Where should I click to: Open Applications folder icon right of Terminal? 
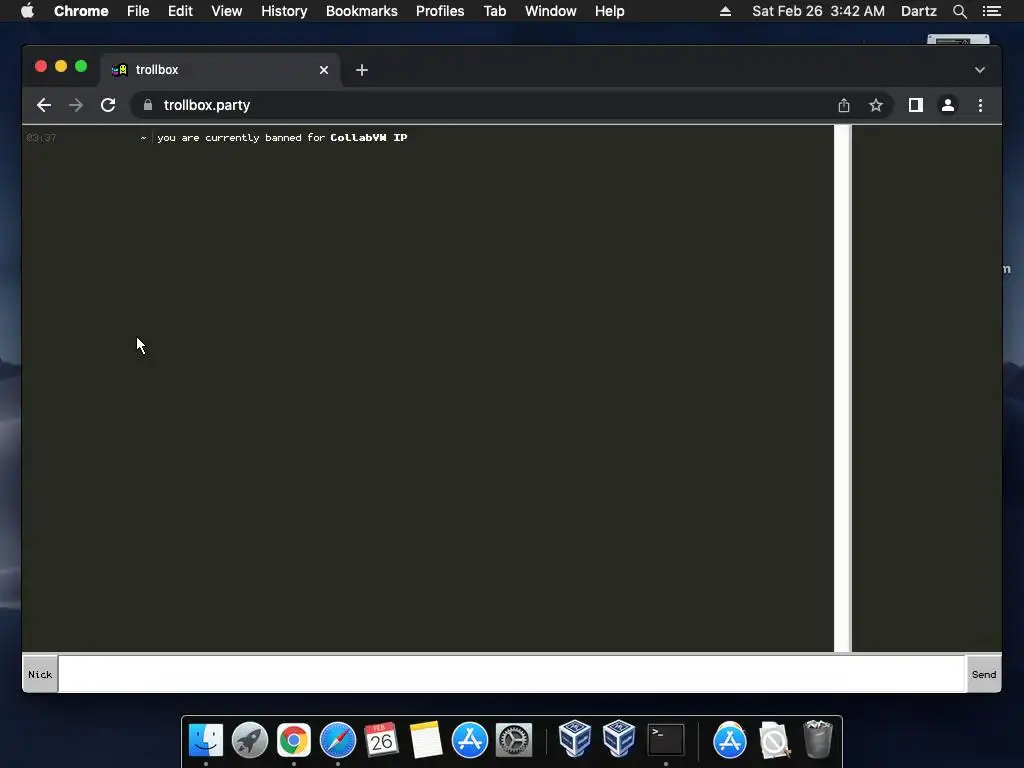pos(729,741)
